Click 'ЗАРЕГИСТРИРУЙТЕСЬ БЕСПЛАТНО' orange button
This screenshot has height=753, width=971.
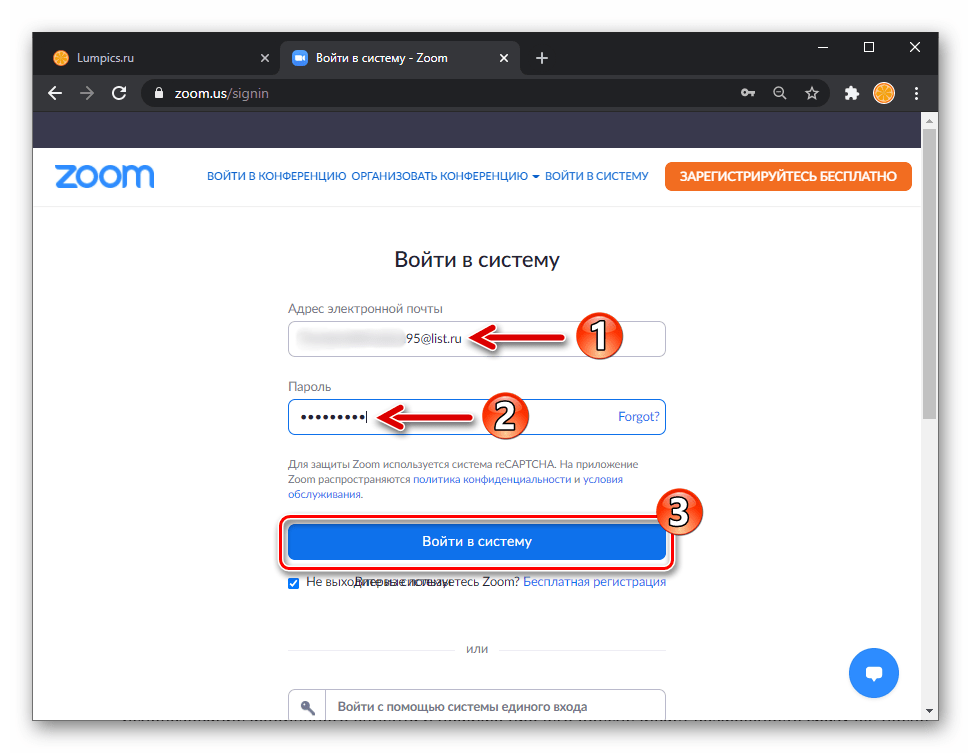click(x=788, y=176)
